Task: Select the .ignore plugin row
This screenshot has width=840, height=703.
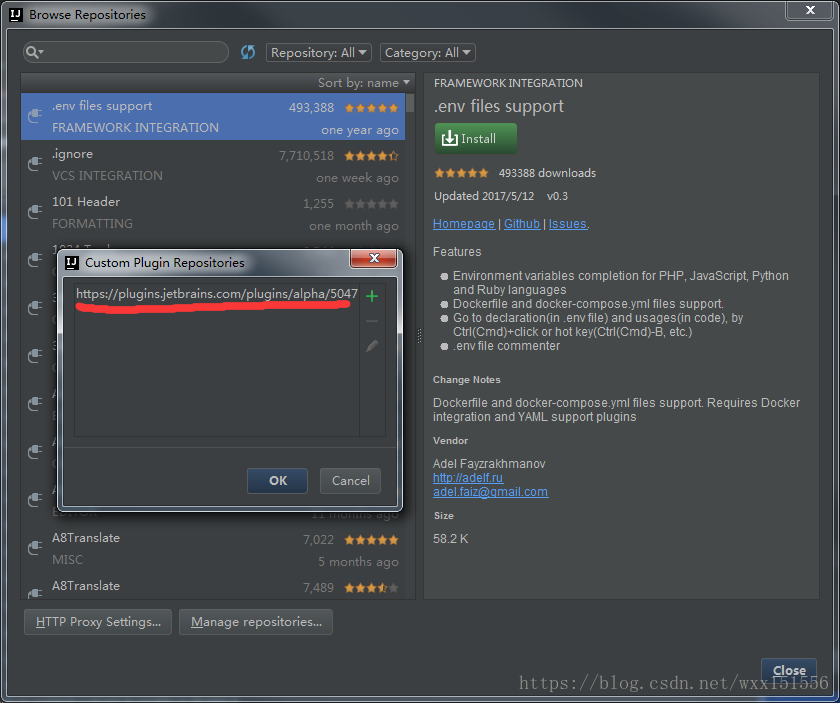Action: (213, 164)
